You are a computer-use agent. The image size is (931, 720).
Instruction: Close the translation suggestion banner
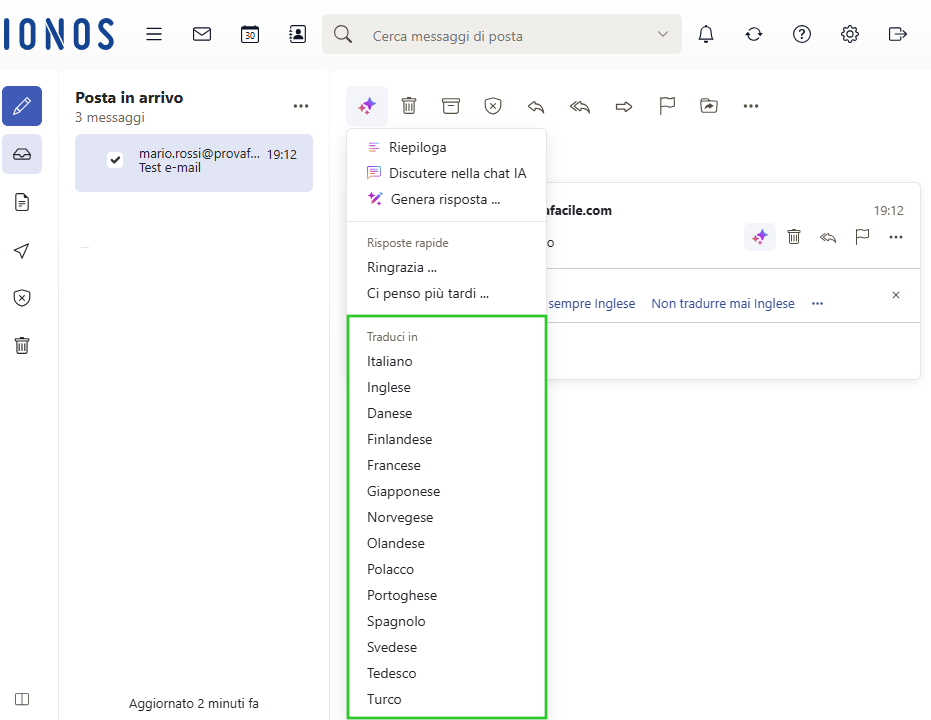pos(896,295)
